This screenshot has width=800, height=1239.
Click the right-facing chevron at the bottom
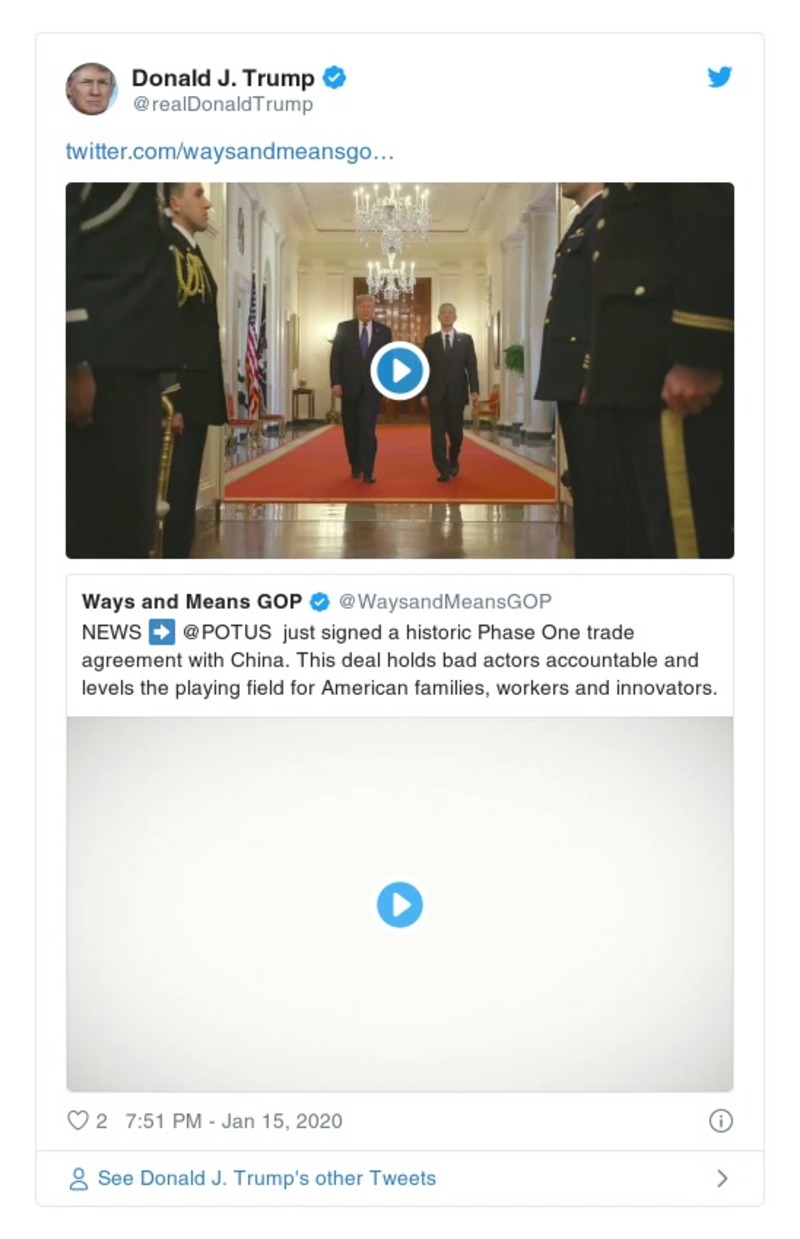pyautogui.click(x=723, y=1178)
